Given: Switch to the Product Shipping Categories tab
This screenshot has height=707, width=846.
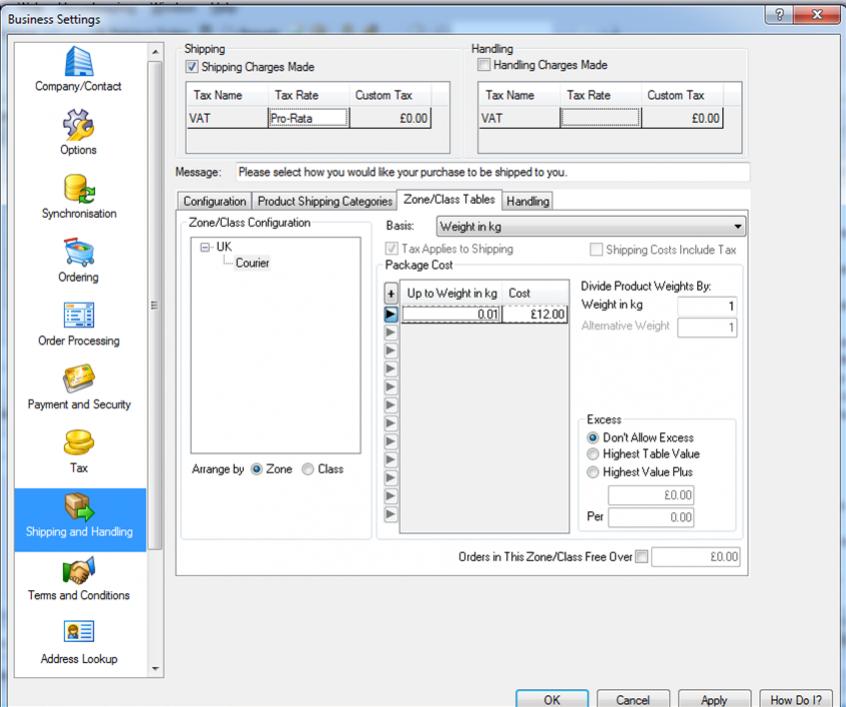Looking at the screenshot, I should (324, 201).
